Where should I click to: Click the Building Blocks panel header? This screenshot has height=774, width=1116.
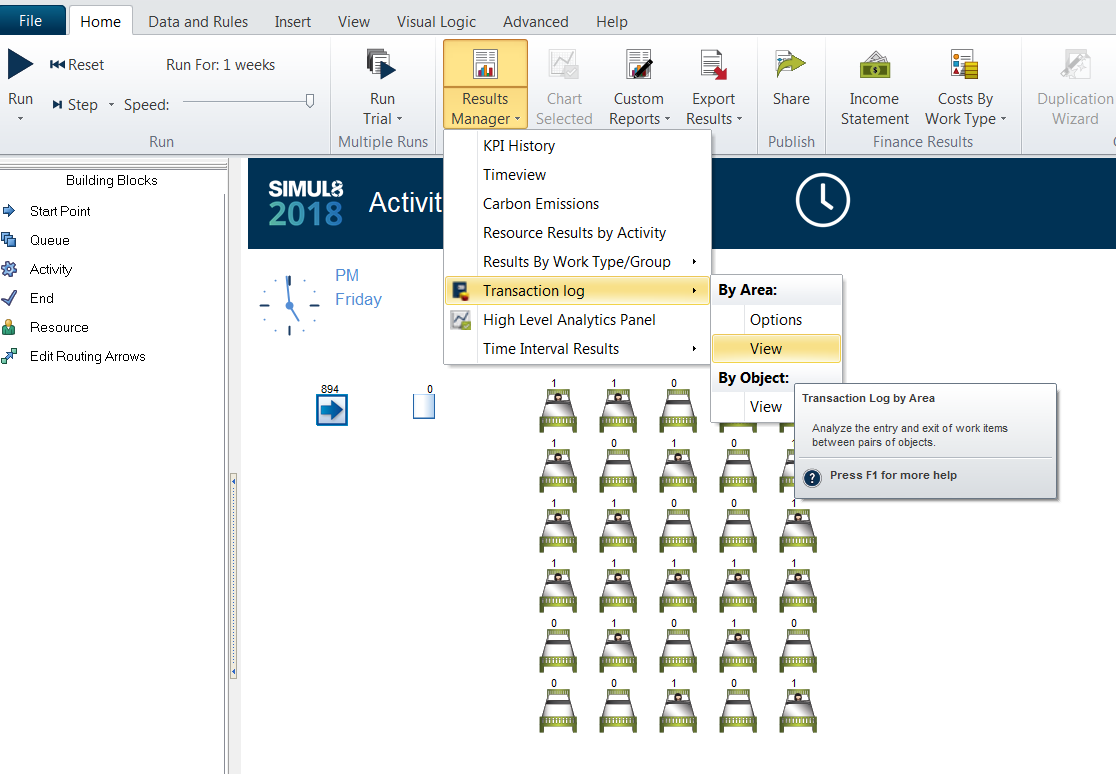point(112,180)
